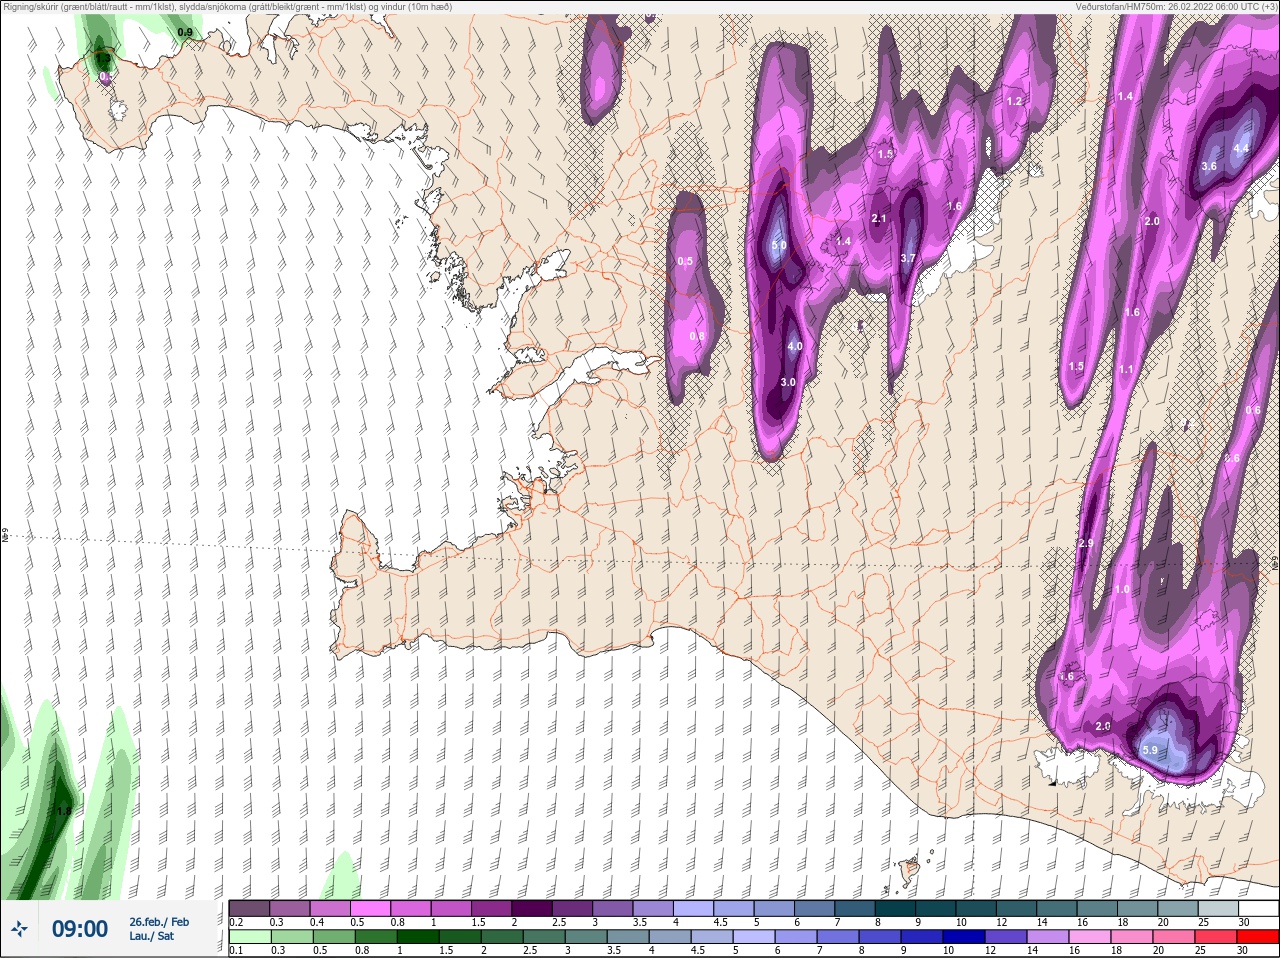Viewport: 1280px width, 958px height.
Task: Click the 0.5 value in pink snow area
Action: pos(685,262)
